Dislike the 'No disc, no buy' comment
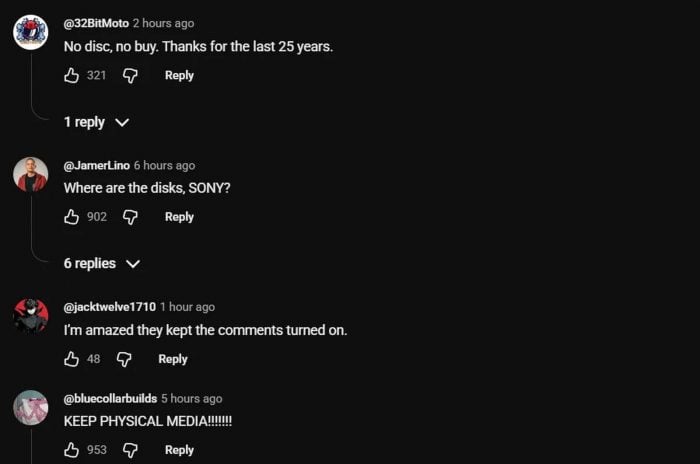The height and width of the screenshot is (464, 700). coord(130,75)
